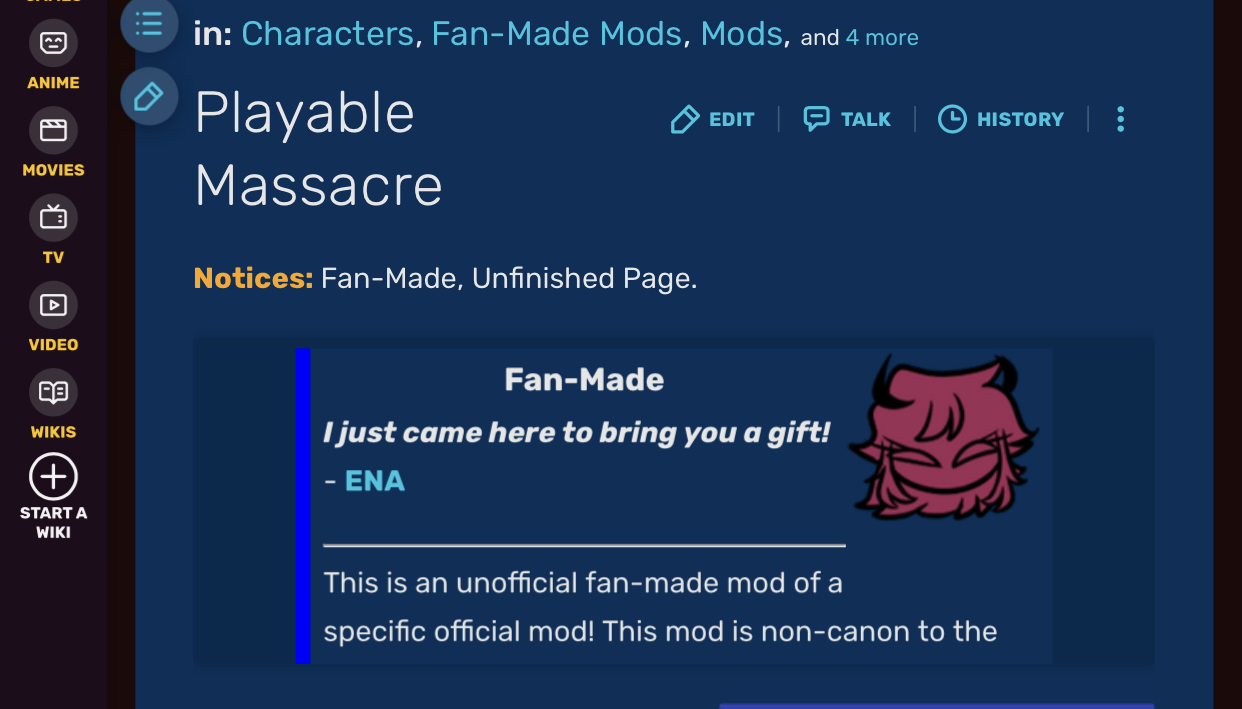Open the Talk page
1242x709 pixels.
(x=847, y=120)
